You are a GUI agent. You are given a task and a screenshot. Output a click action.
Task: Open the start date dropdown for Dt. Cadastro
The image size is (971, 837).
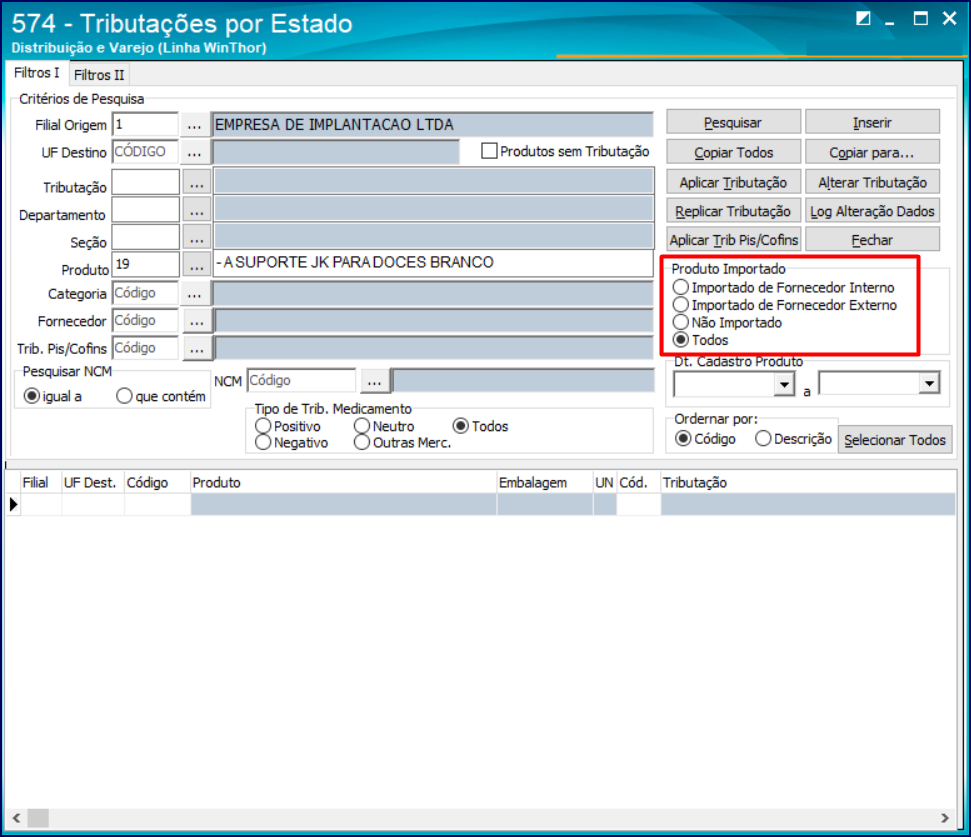tap(785, 384)
